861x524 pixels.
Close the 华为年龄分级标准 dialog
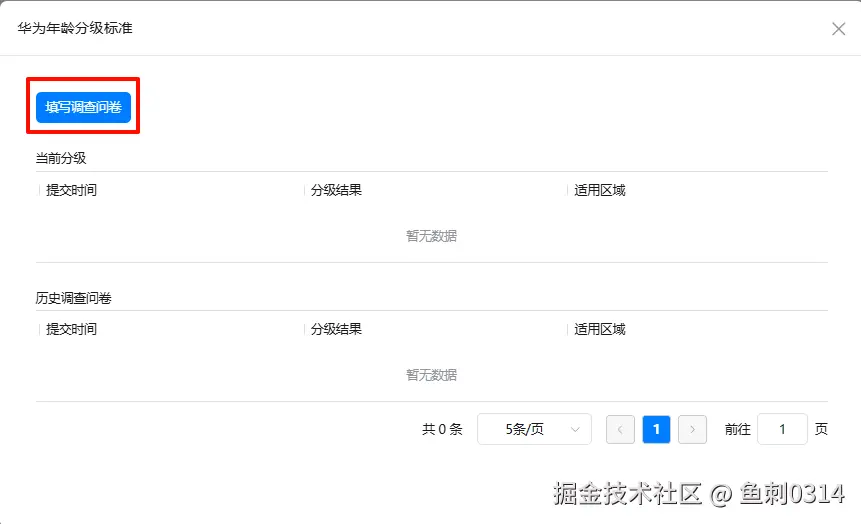coord(838,29)
